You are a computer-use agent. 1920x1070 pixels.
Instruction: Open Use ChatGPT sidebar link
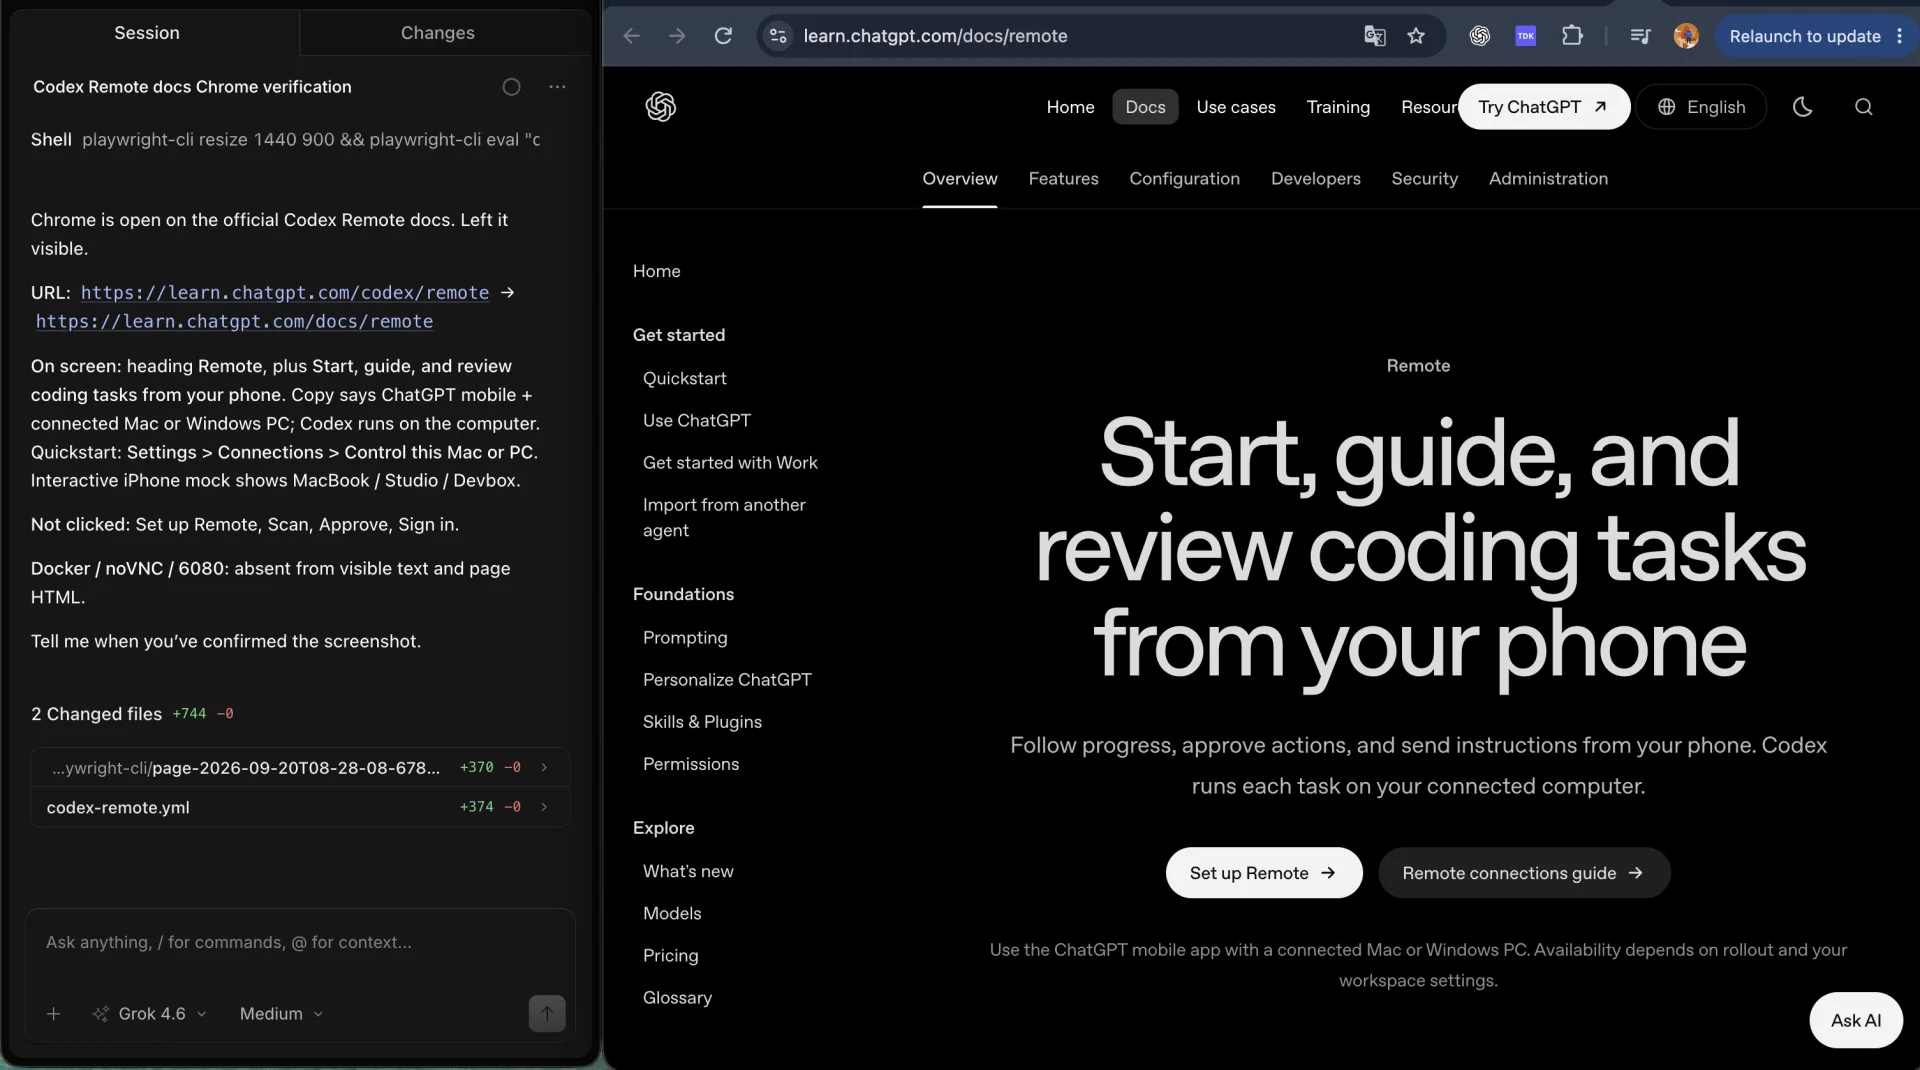[x=696, y=421]
